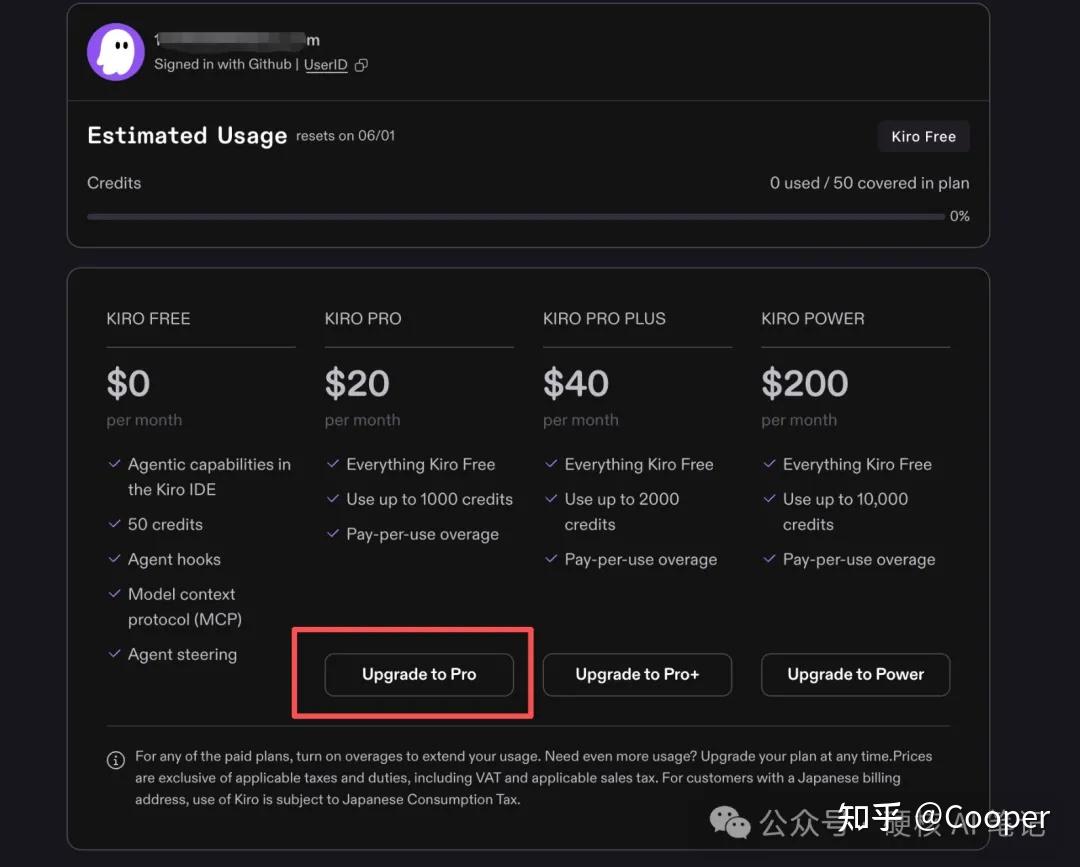The width and height of the screenshot is (1080, 867).
Task: Click the WeChat logo in the watermark
Action: click(729, 822)
